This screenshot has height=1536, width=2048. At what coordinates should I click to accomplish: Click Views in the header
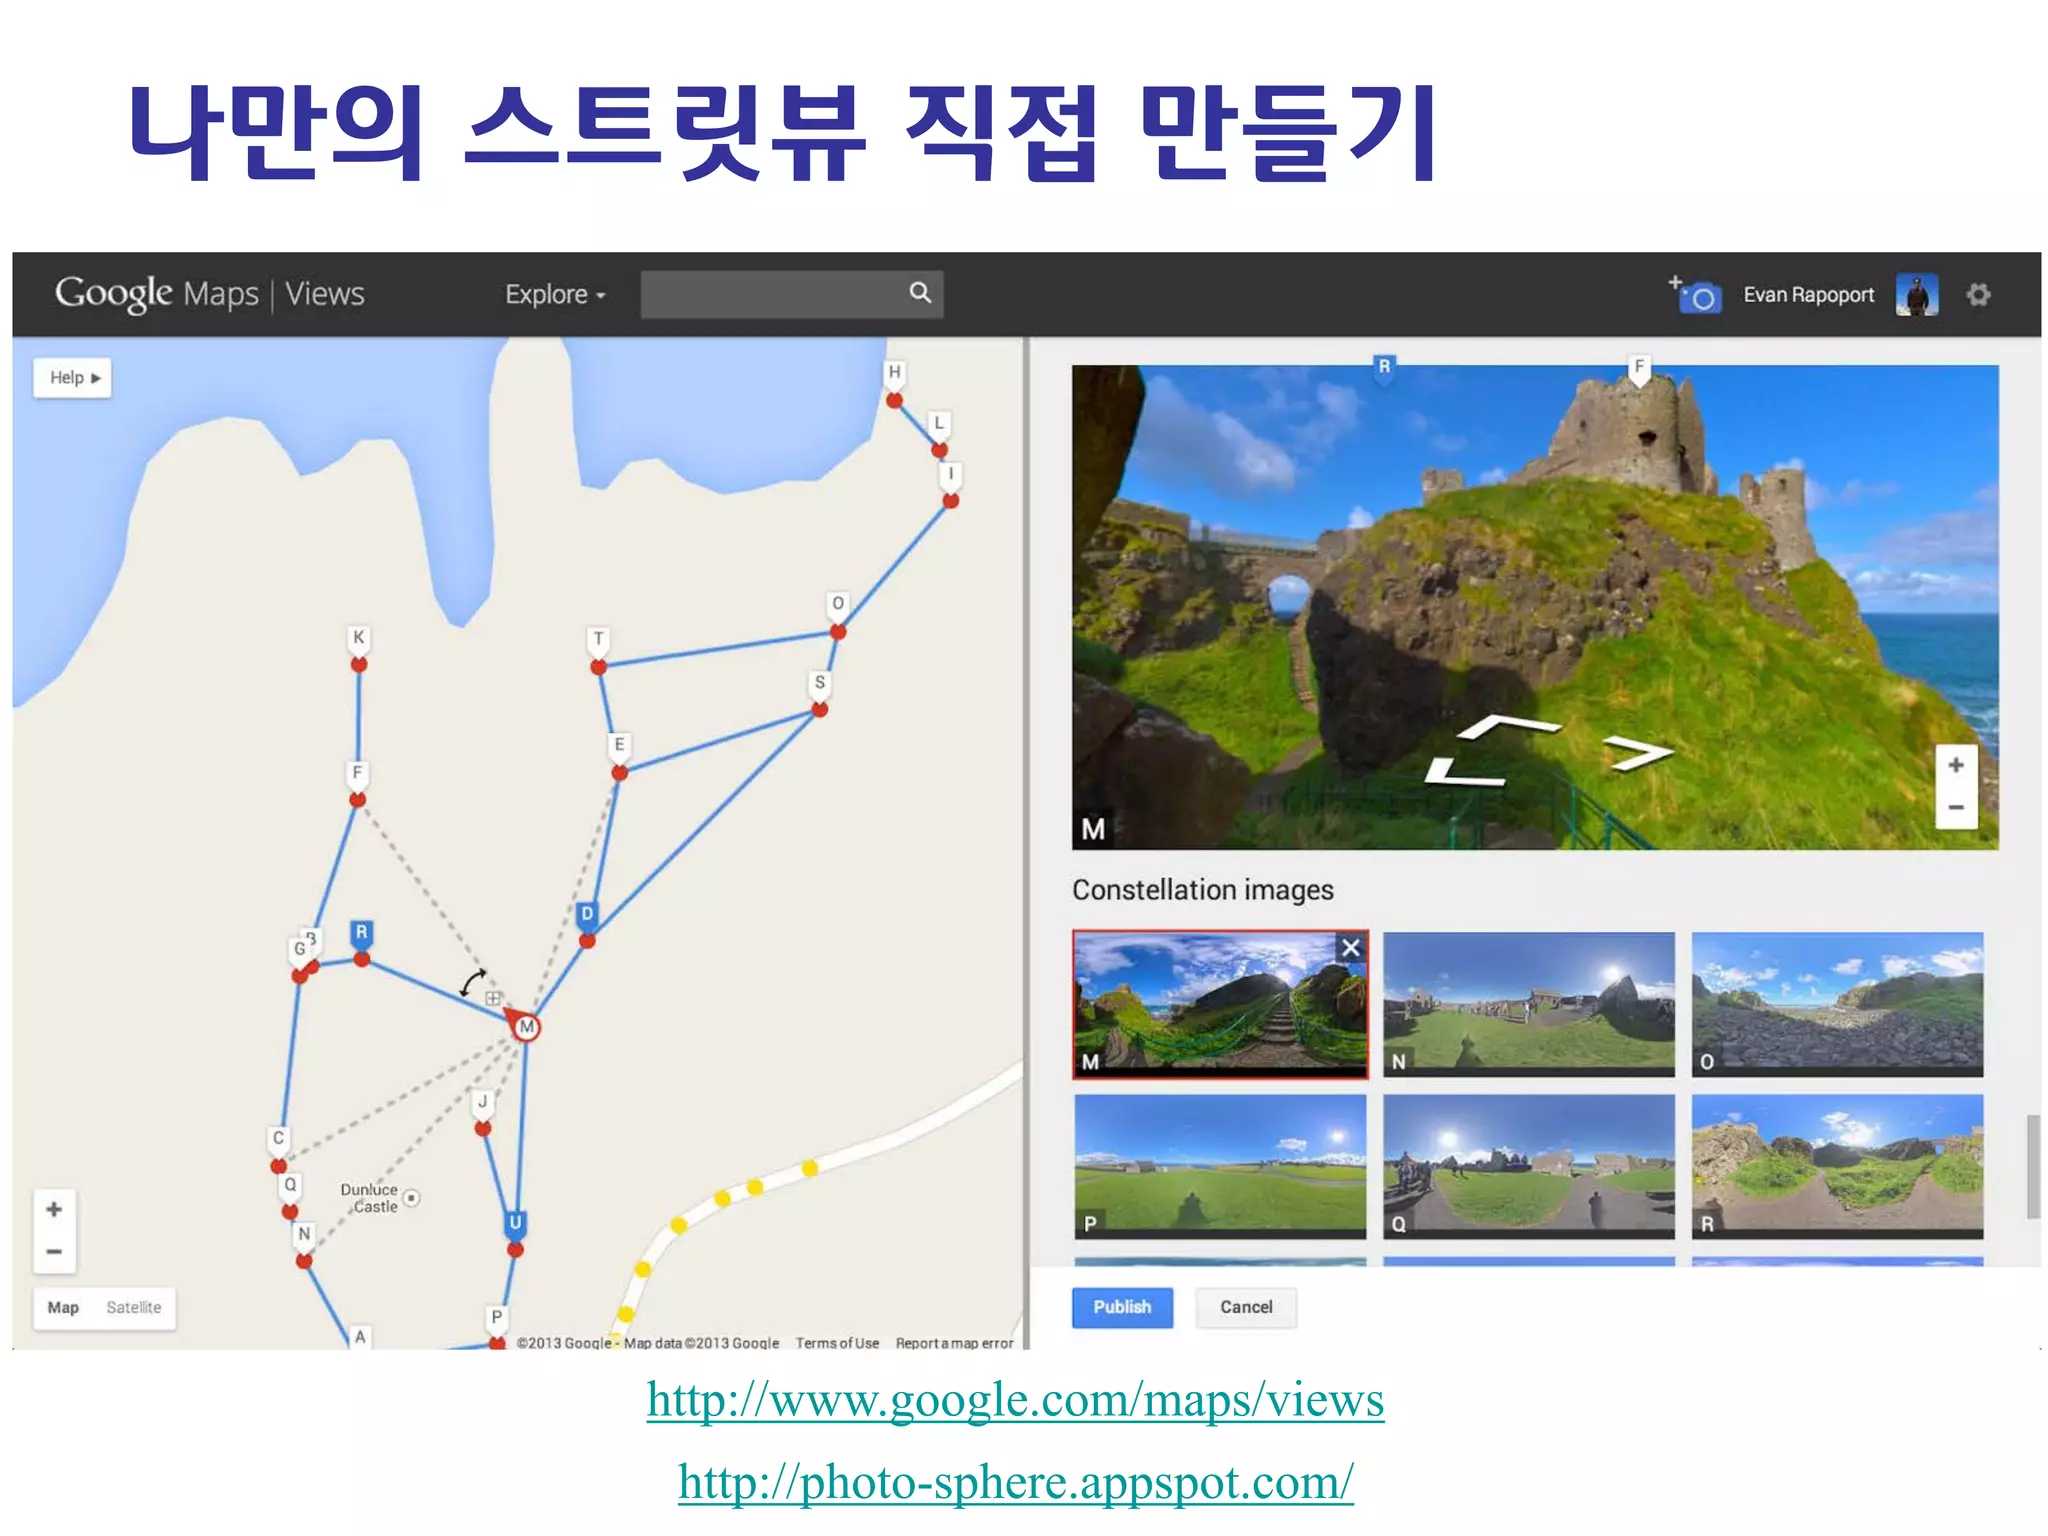click(x=325, y=294)
